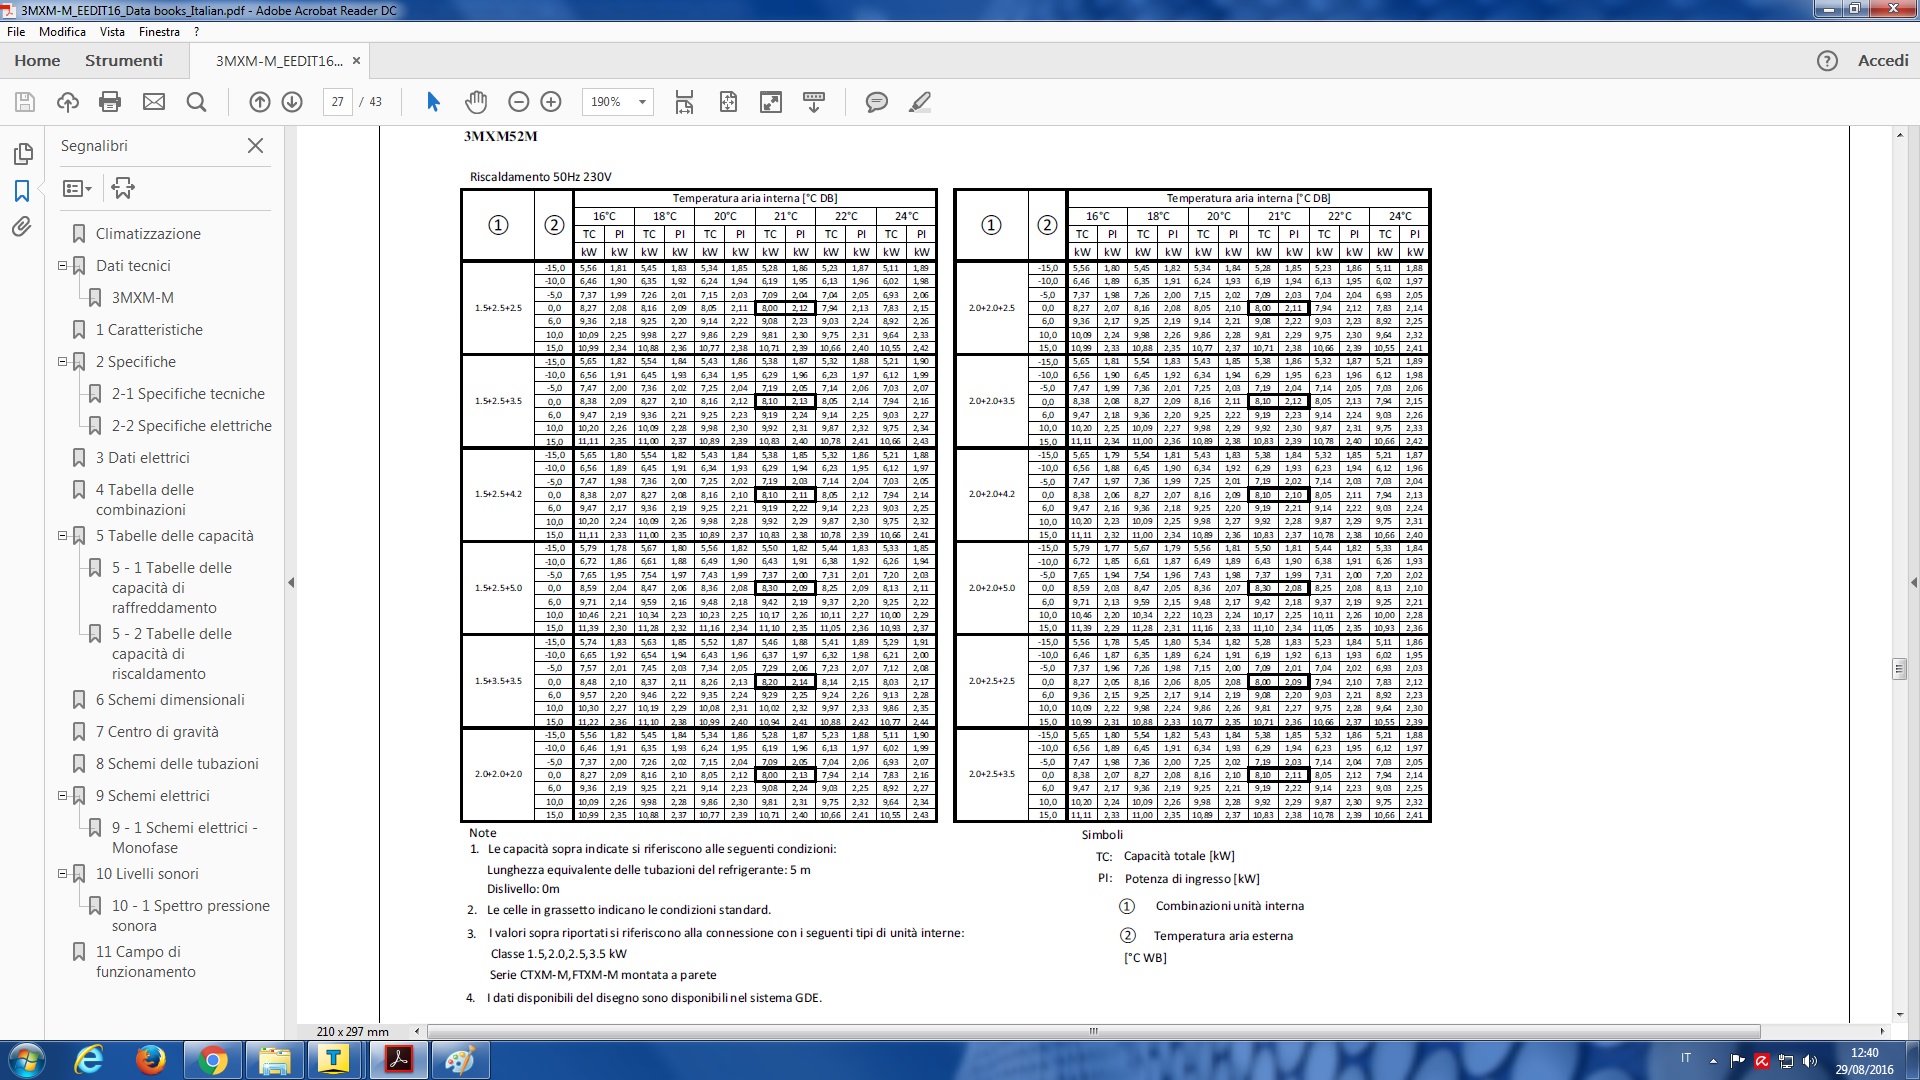Open 11 Campo di funzionamento bookmark
This screenshot has width=1920, height=1080.
click(x=146, y=962)
